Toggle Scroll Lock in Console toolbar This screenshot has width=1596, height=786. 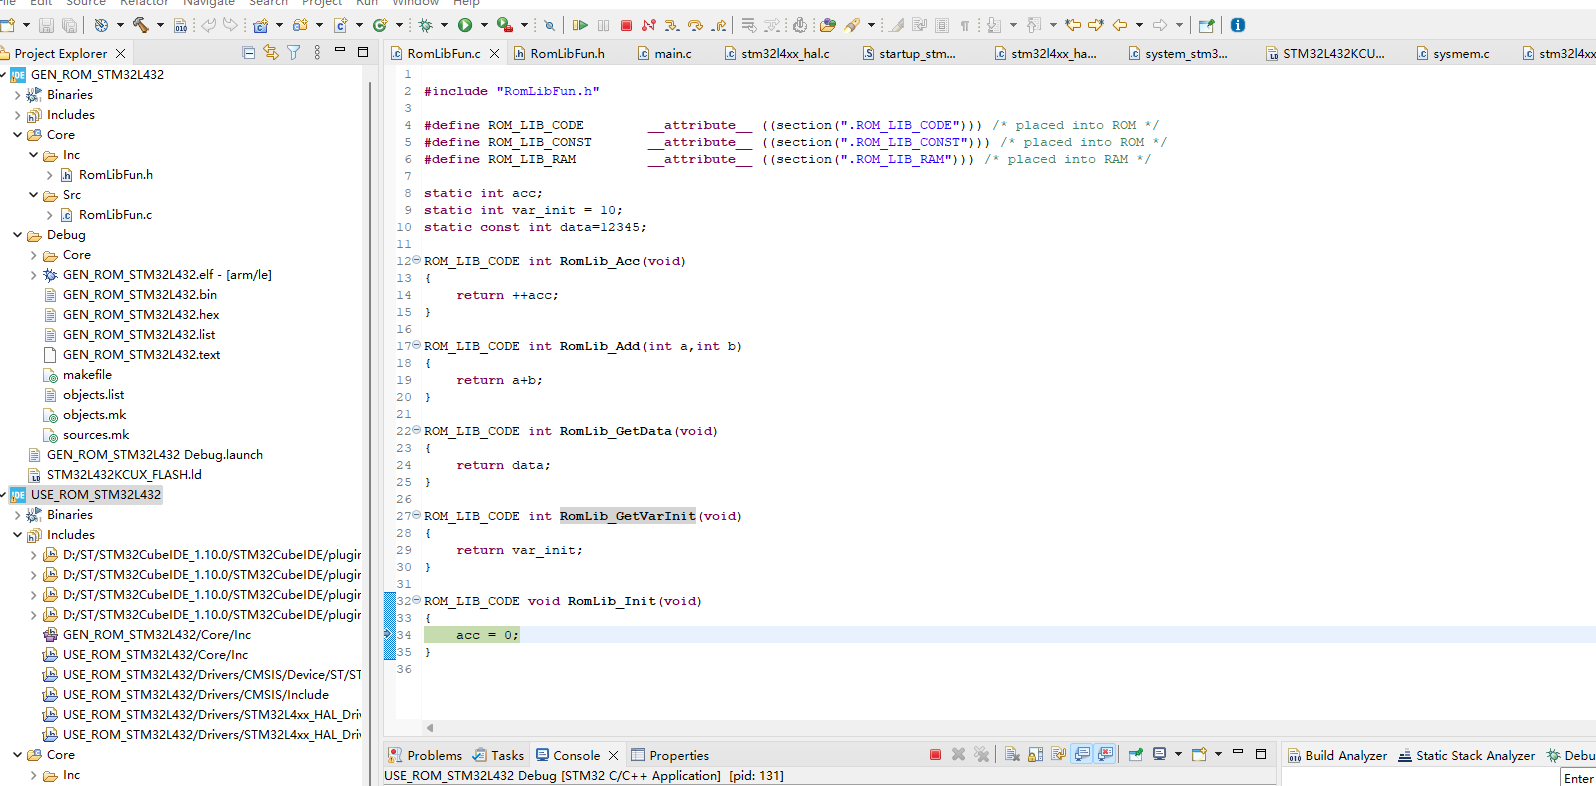[x=1035, y=755]
